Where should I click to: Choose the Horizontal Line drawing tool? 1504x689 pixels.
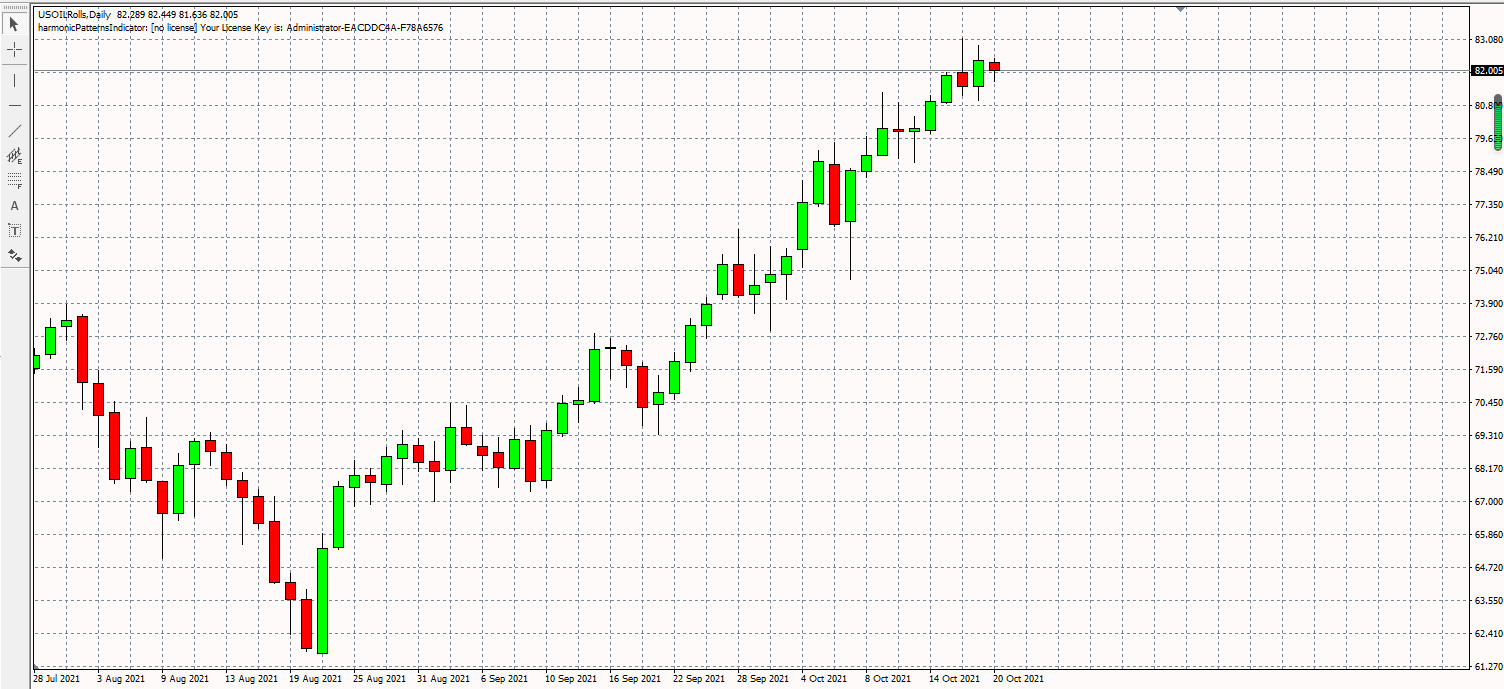tap(14, 105)
